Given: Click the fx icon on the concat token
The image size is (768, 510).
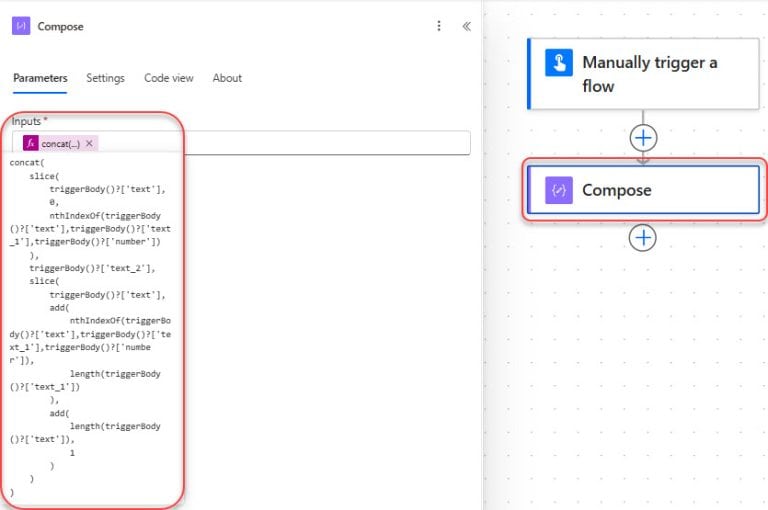Looking at the screenshot, I should 31,144.
